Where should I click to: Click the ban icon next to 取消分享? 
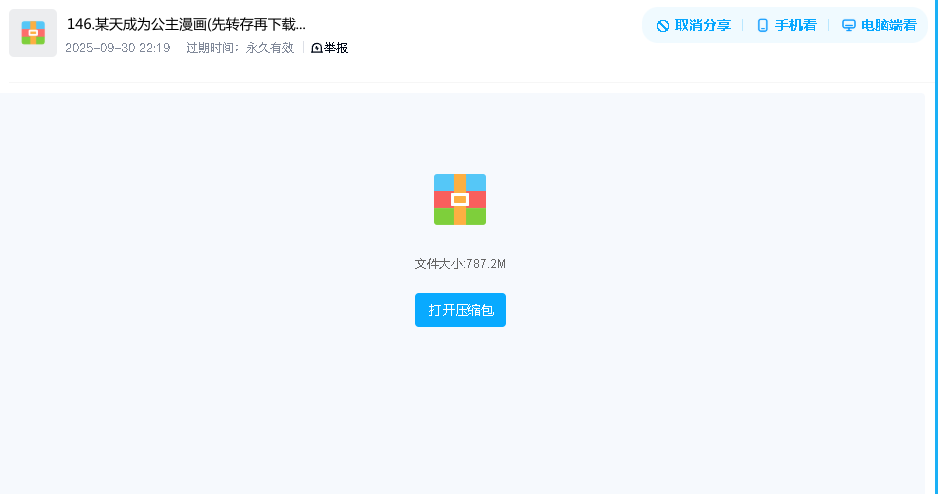click(x=663, y=26)
